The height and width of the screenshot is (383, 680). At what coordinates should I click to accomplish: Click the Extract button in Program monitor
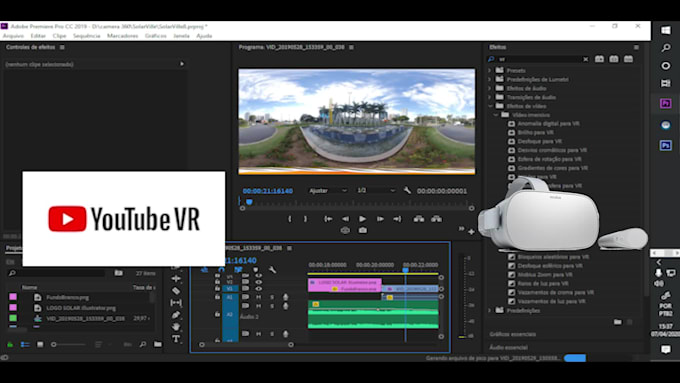point(436,219)
